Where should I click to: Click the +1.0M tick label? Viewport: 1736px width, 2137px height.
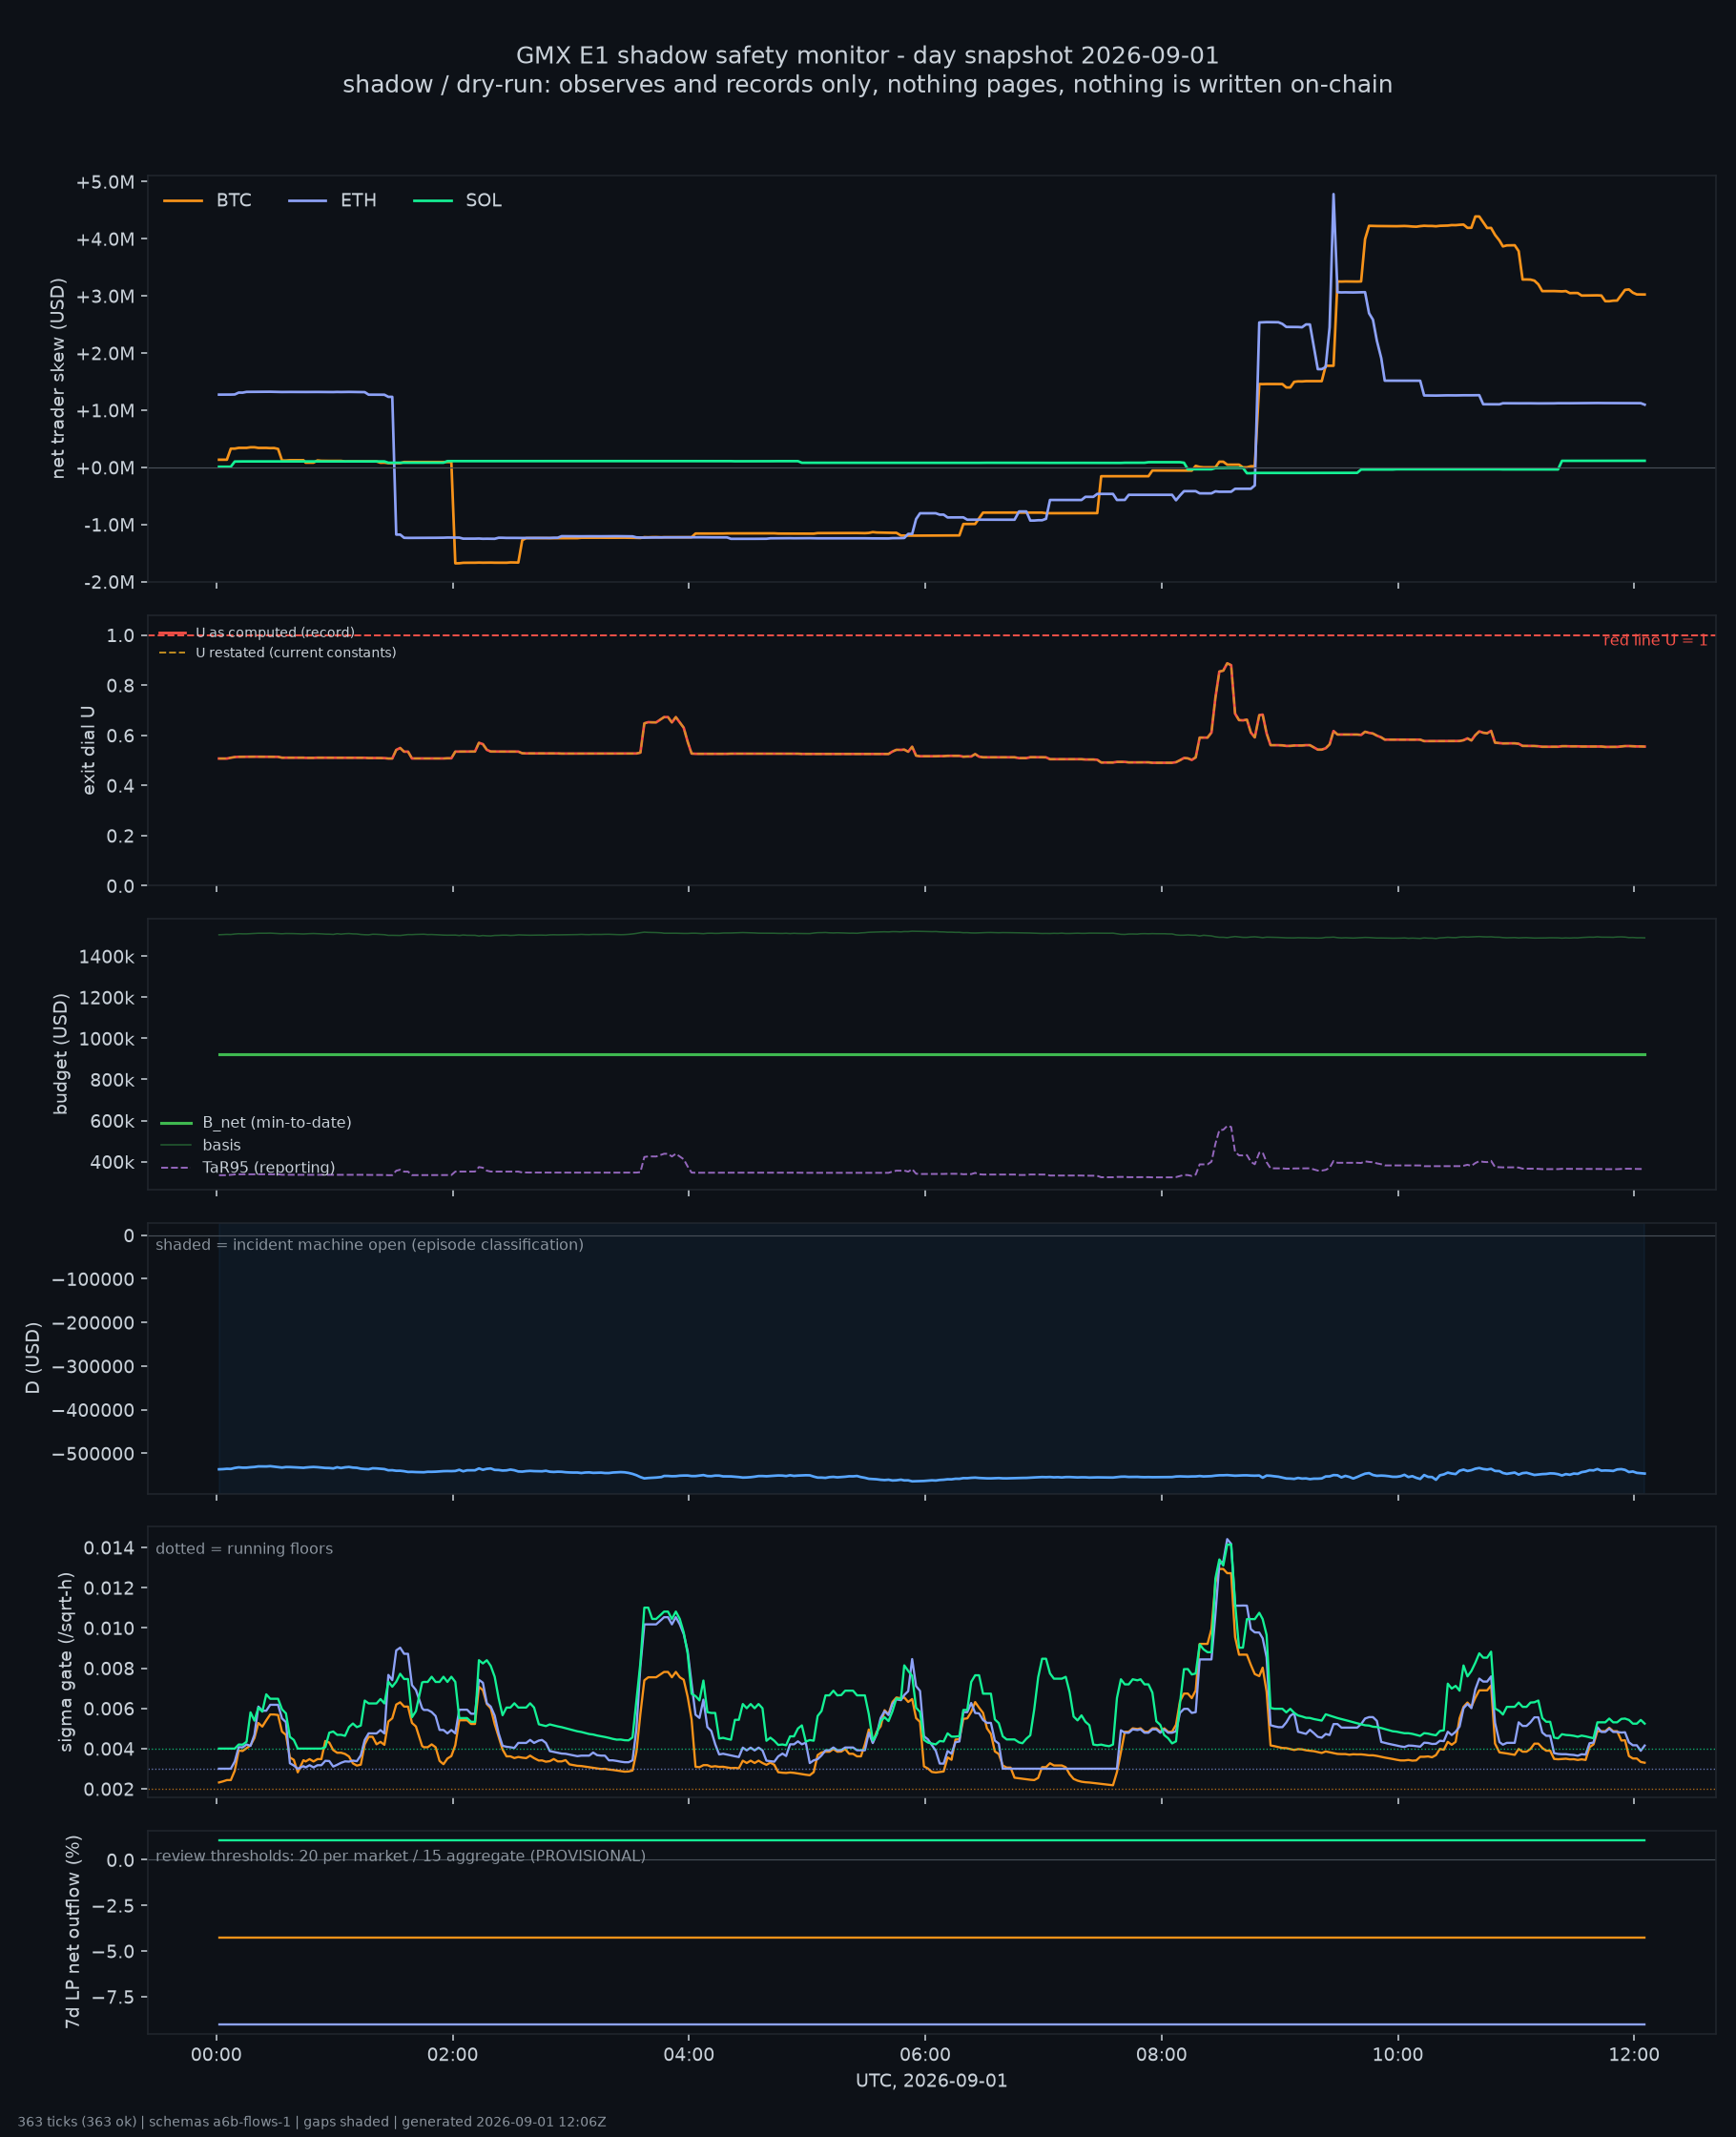[105, 411]
